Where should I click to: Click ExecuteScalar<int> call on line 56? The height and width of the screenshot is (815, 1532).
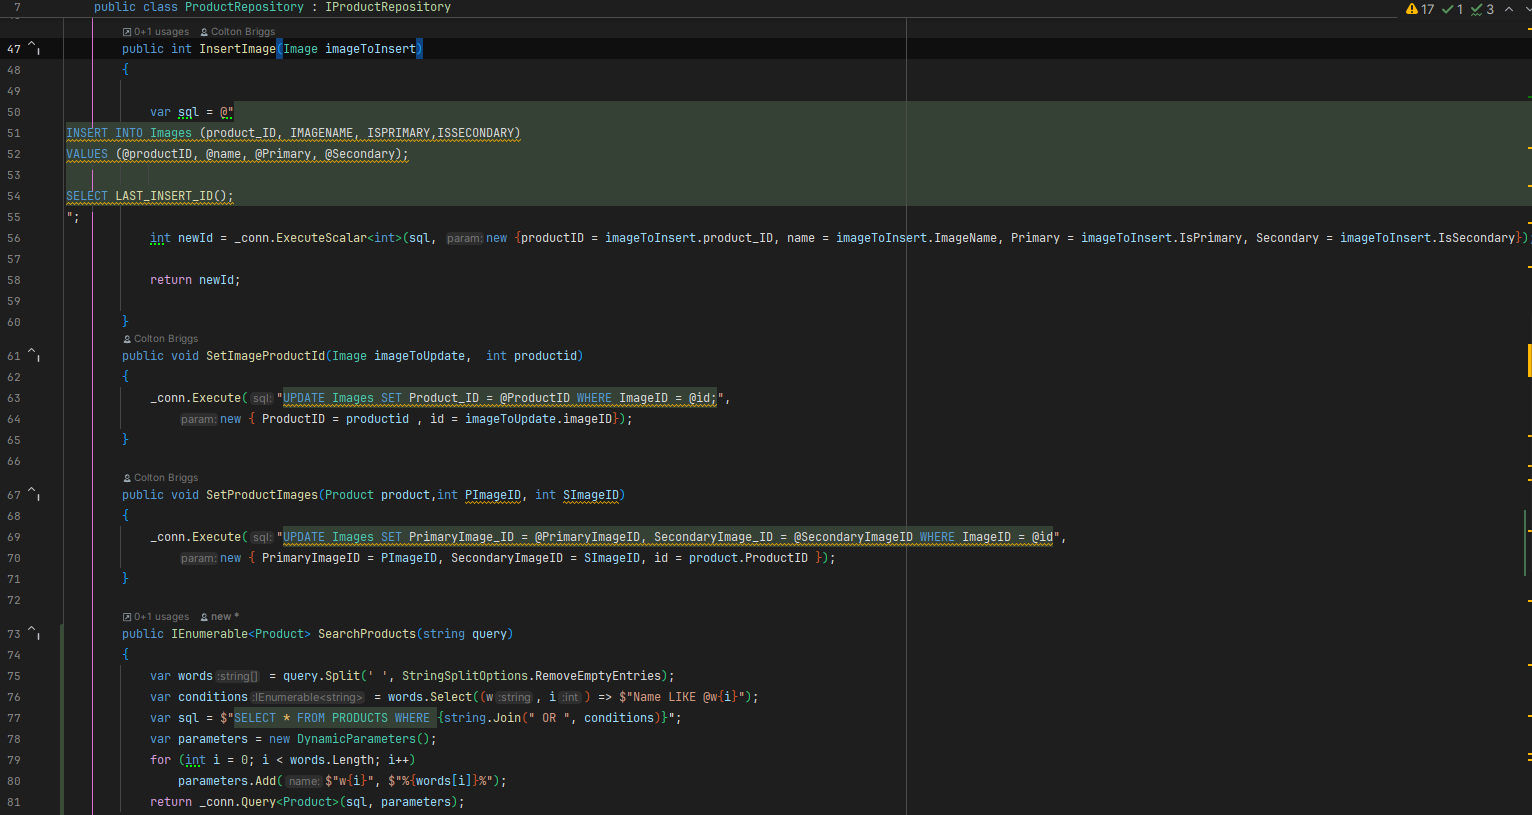339,238
